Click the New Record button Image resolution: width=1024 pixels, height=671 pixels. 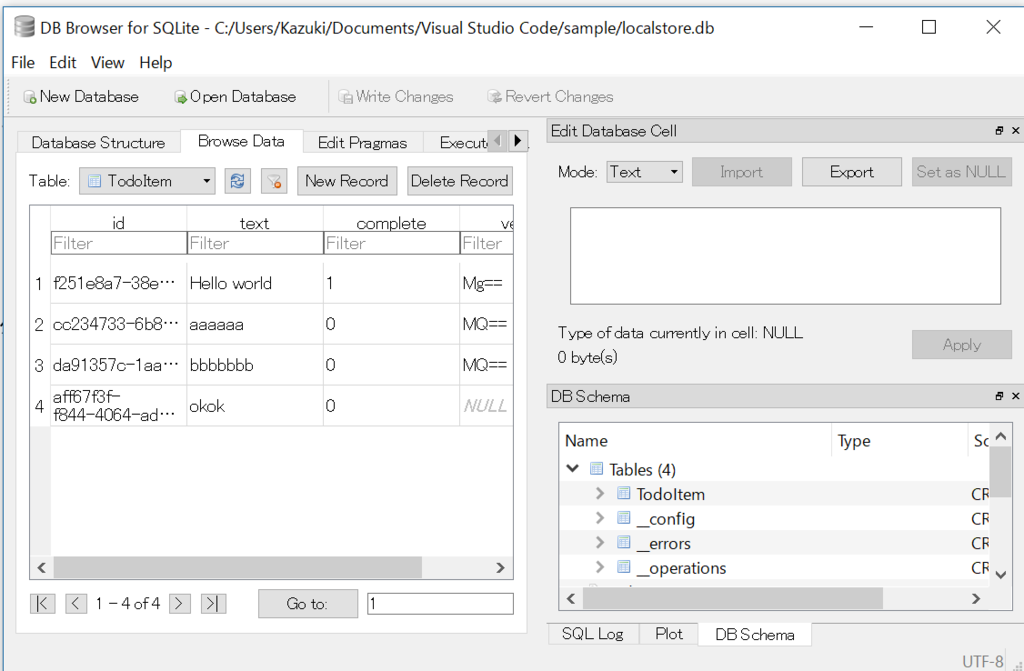tap(347, 181)
